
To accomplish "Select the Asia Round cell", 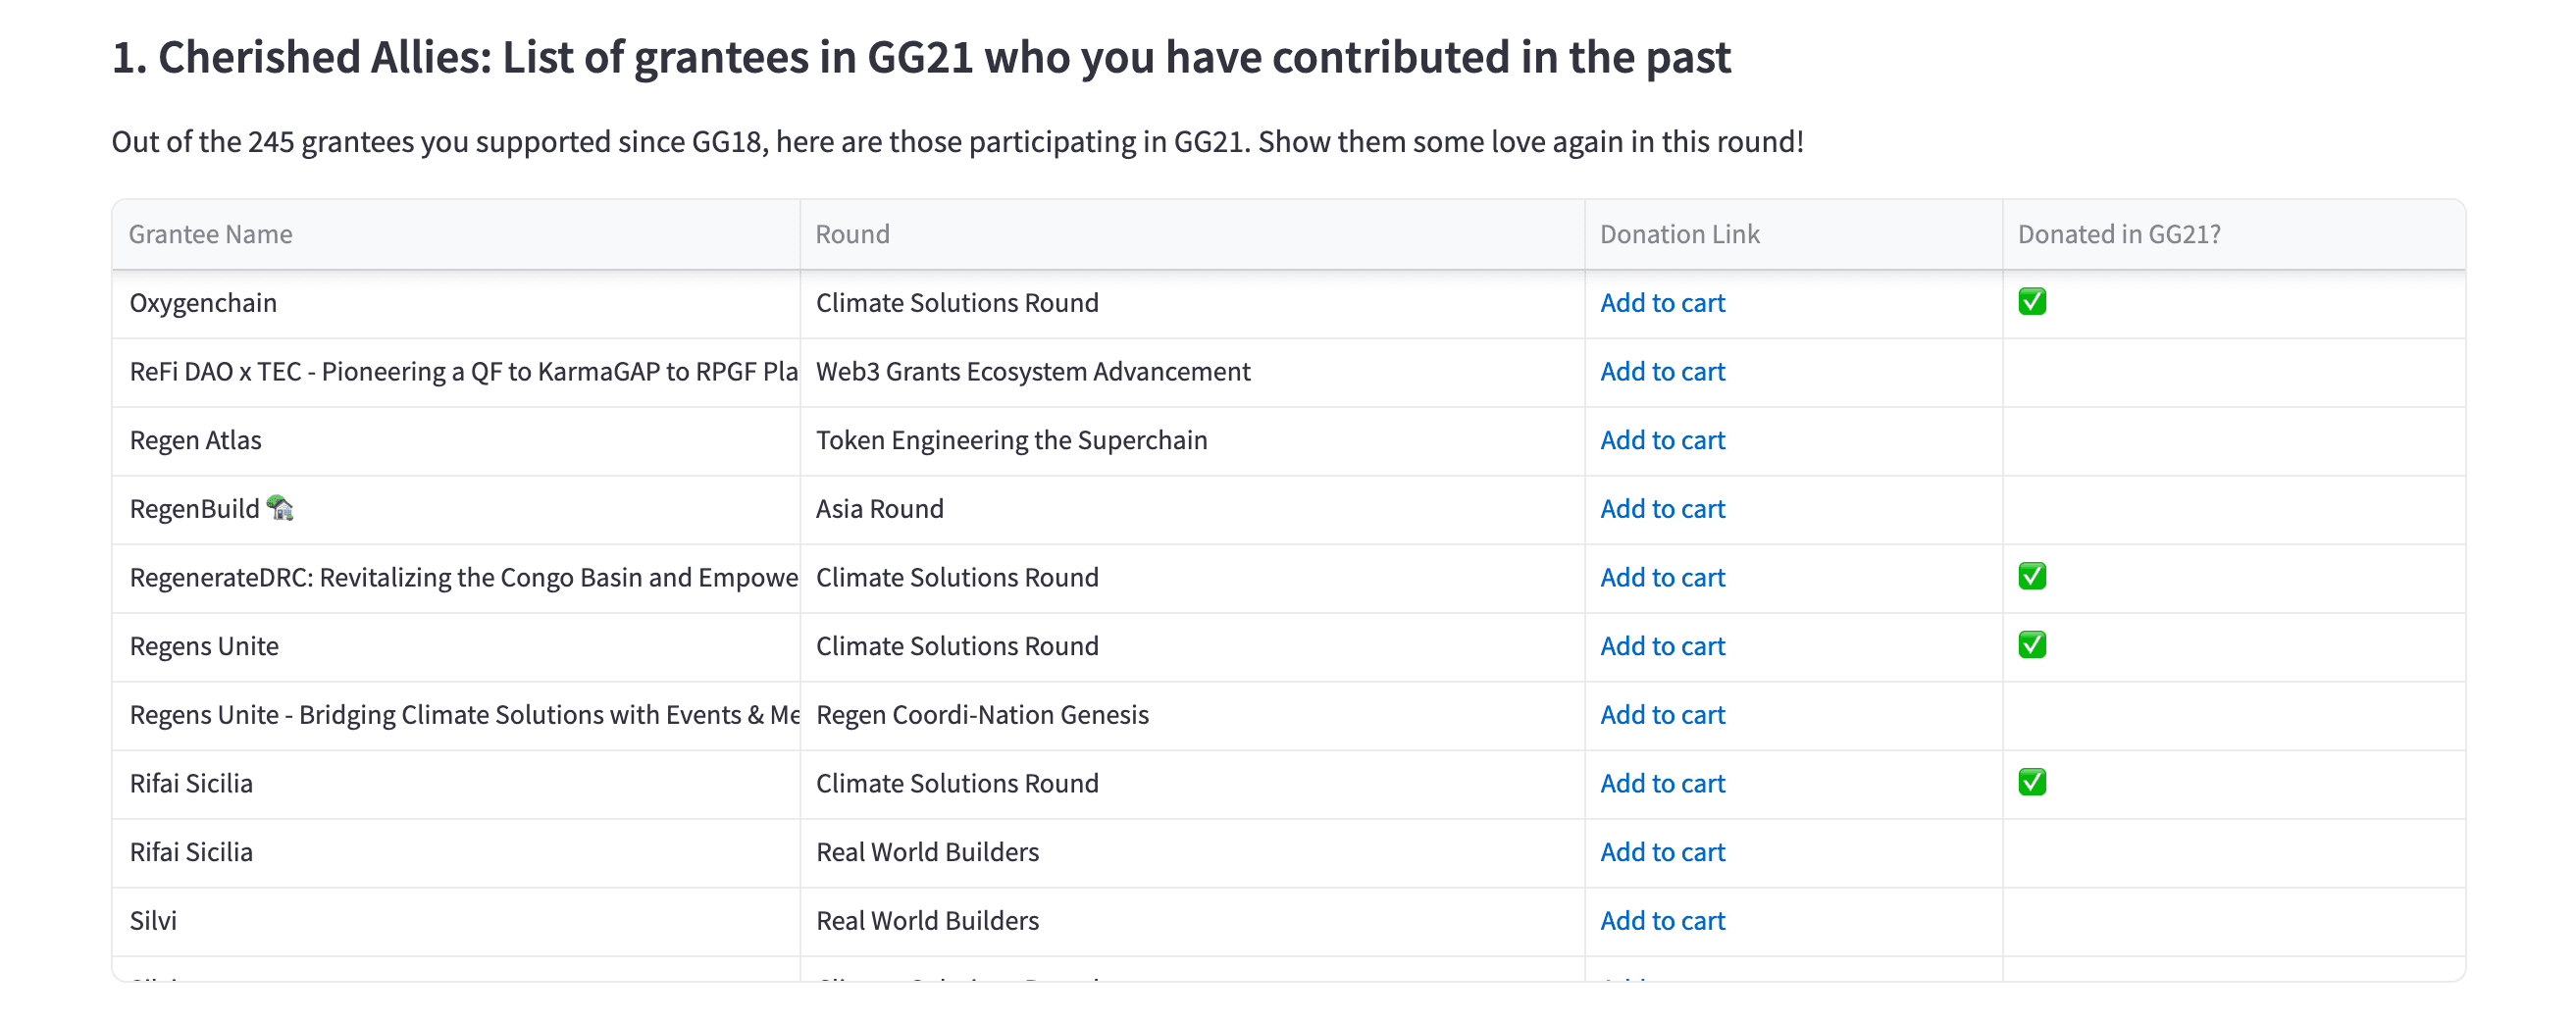I will pos(879,509).
